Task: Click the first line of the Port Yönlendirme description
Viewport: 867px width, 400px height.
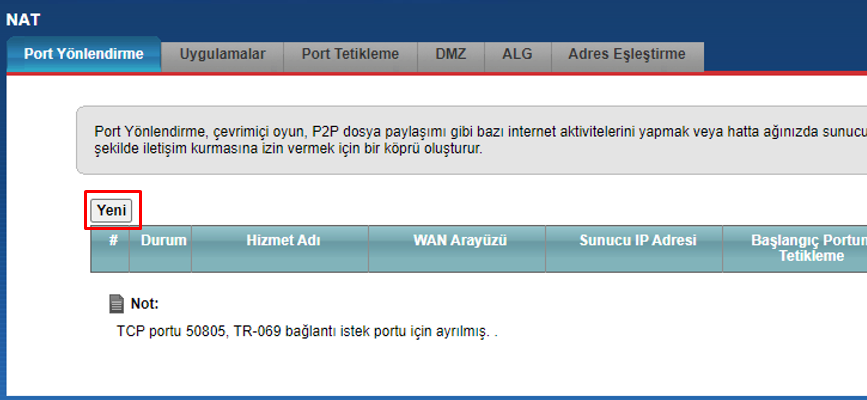Action: pos(480,132)
